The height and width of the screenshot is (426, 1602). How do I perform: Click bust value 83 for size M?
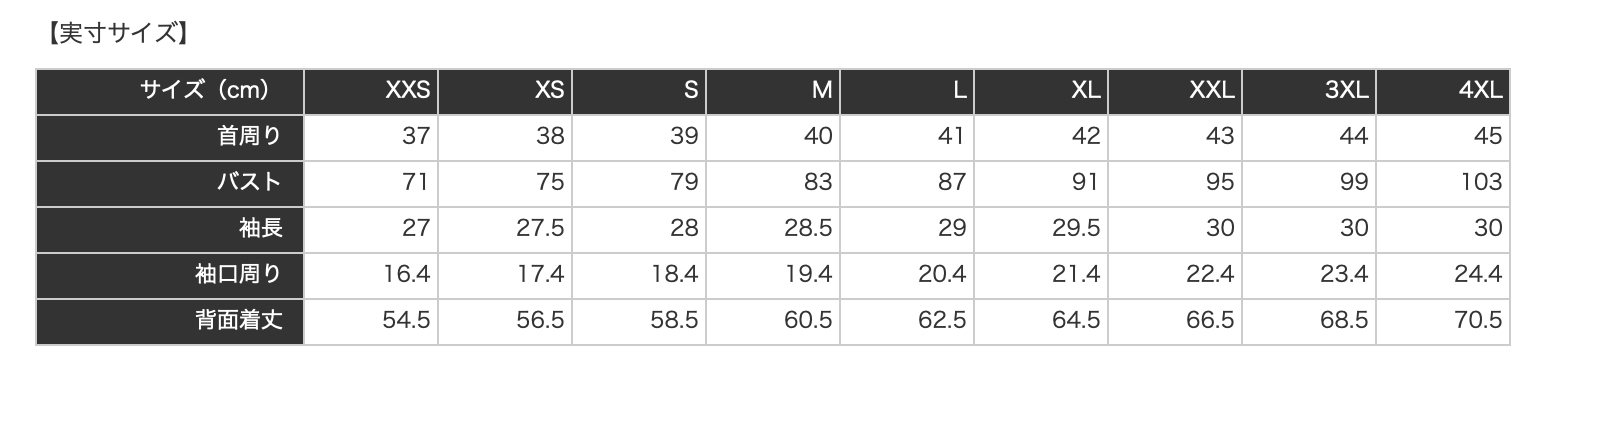(x=817, y=183)
